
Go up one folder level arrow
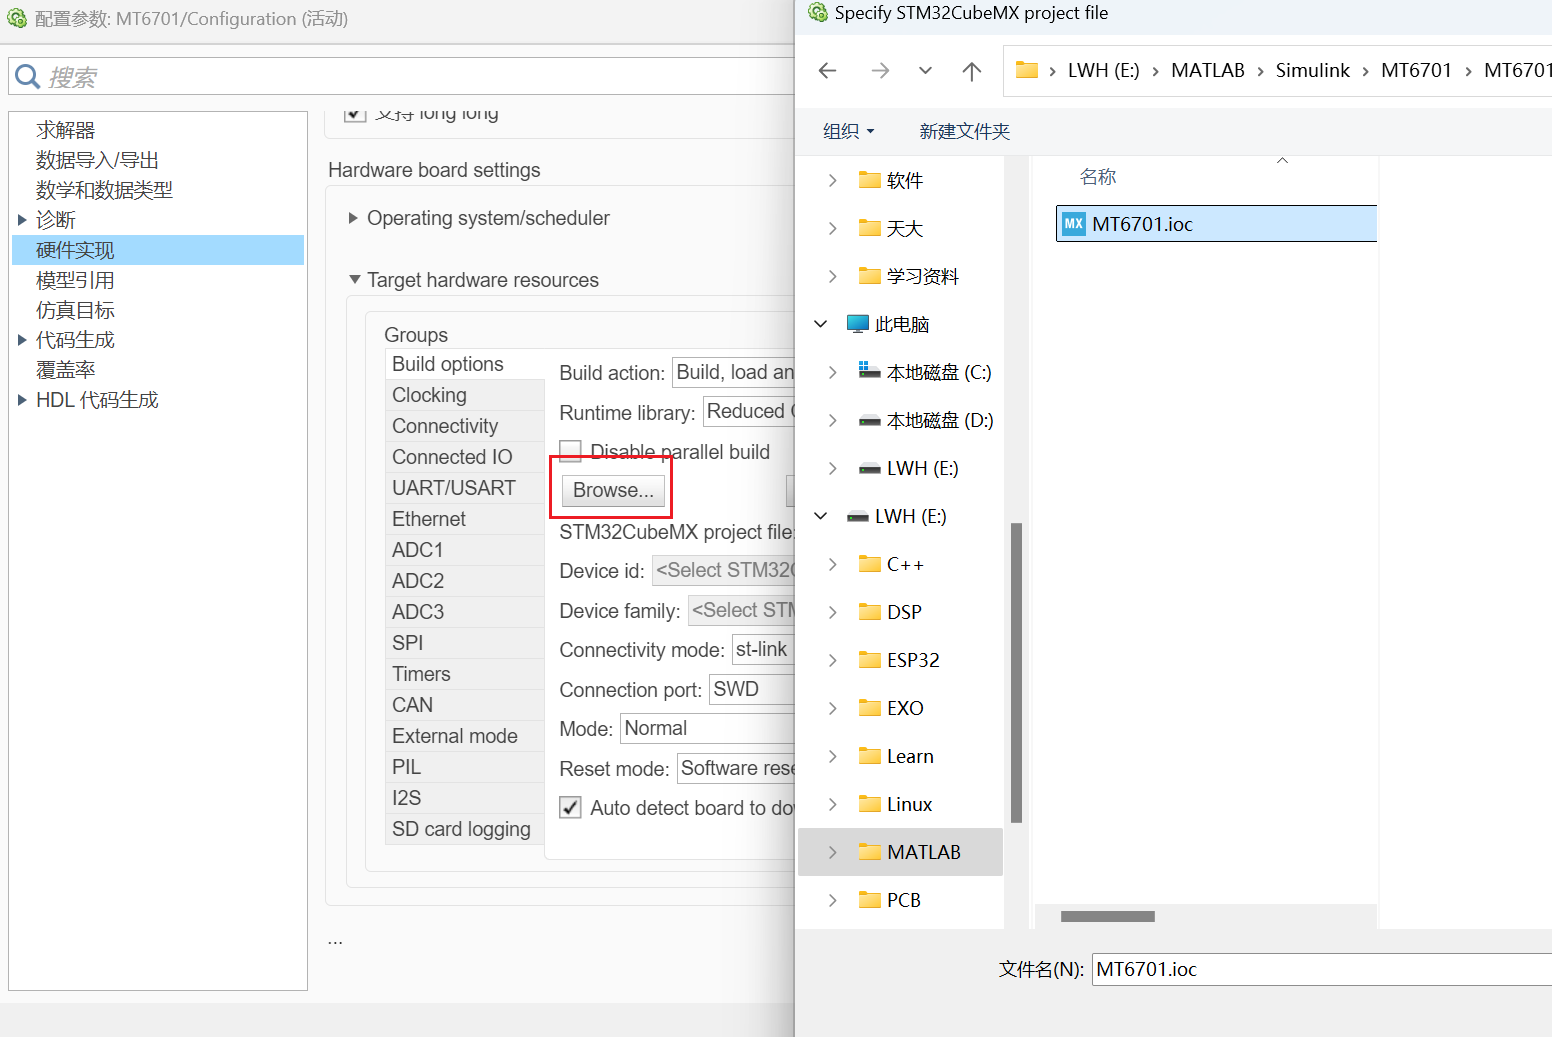click(x=972, y=70)
